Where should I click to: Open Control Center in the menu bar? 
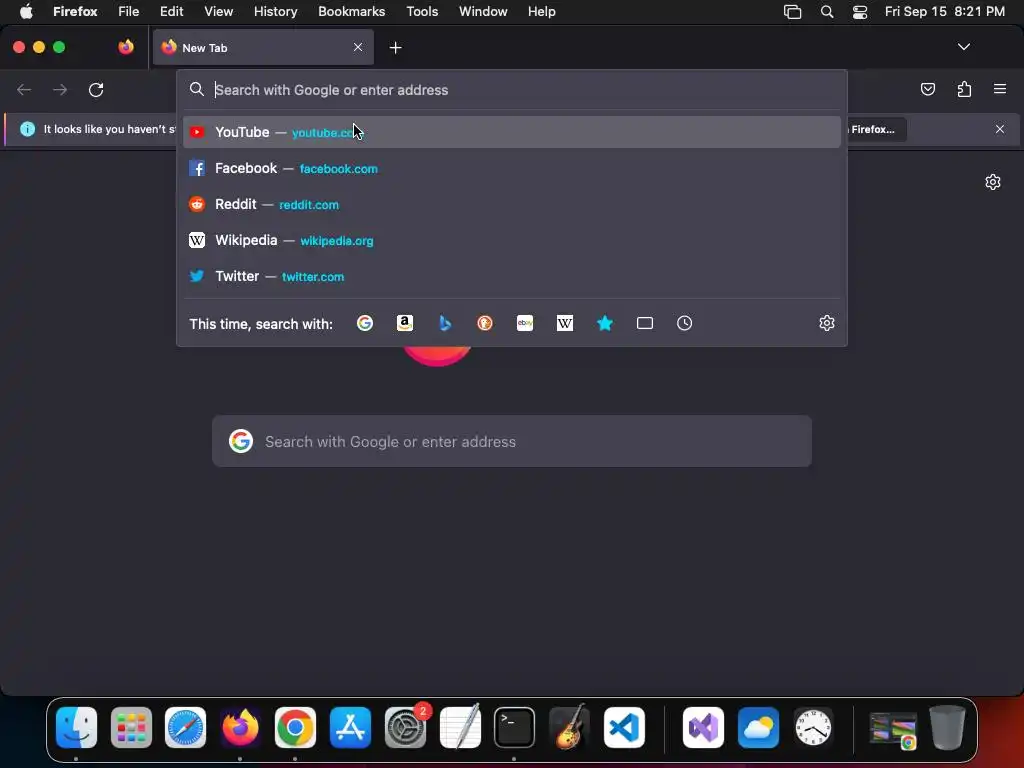(859, 12)
